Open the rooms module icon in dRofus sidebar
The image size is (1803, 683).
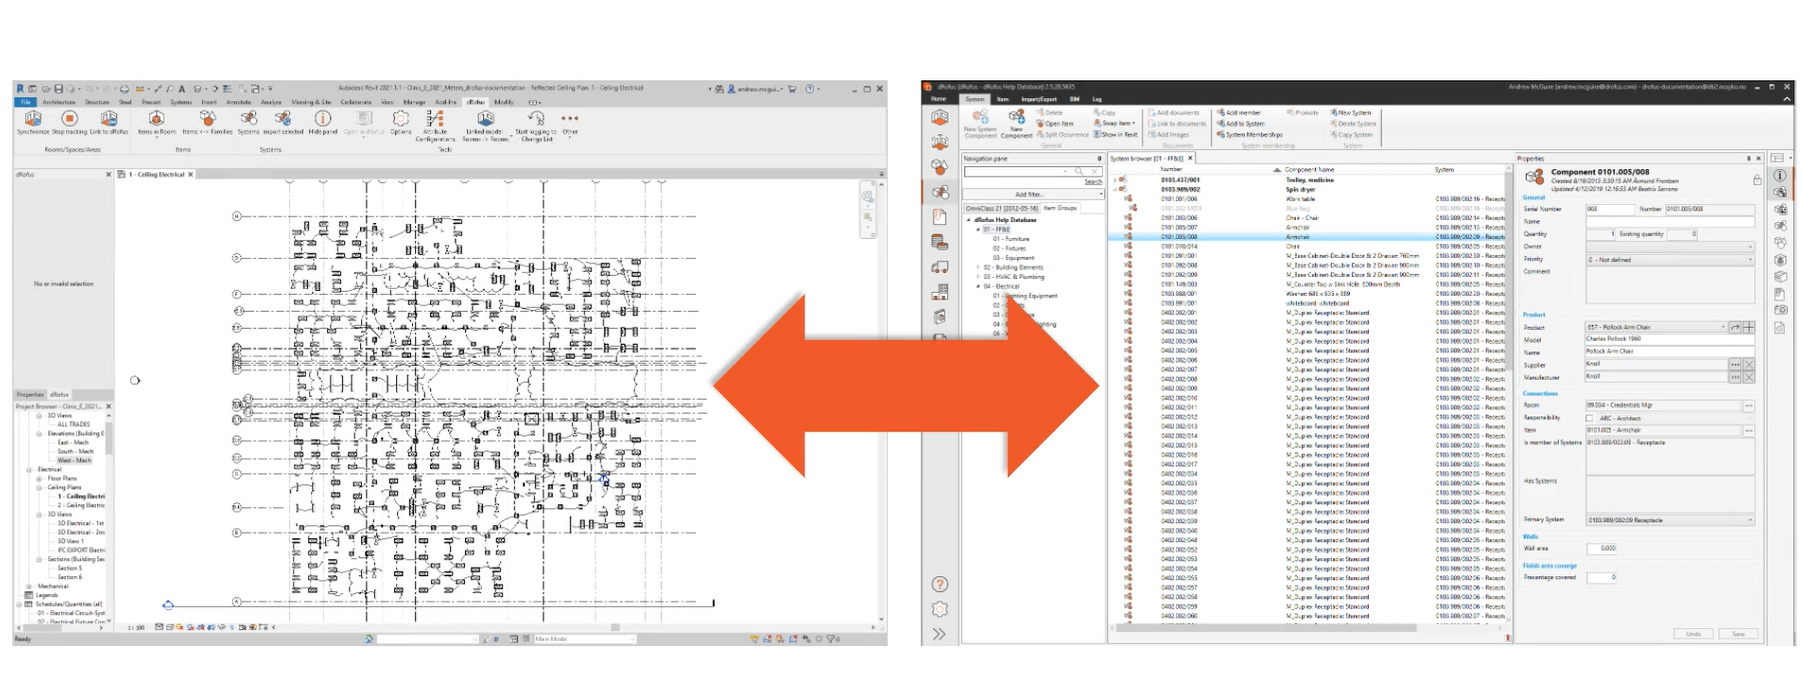point(940,118)
